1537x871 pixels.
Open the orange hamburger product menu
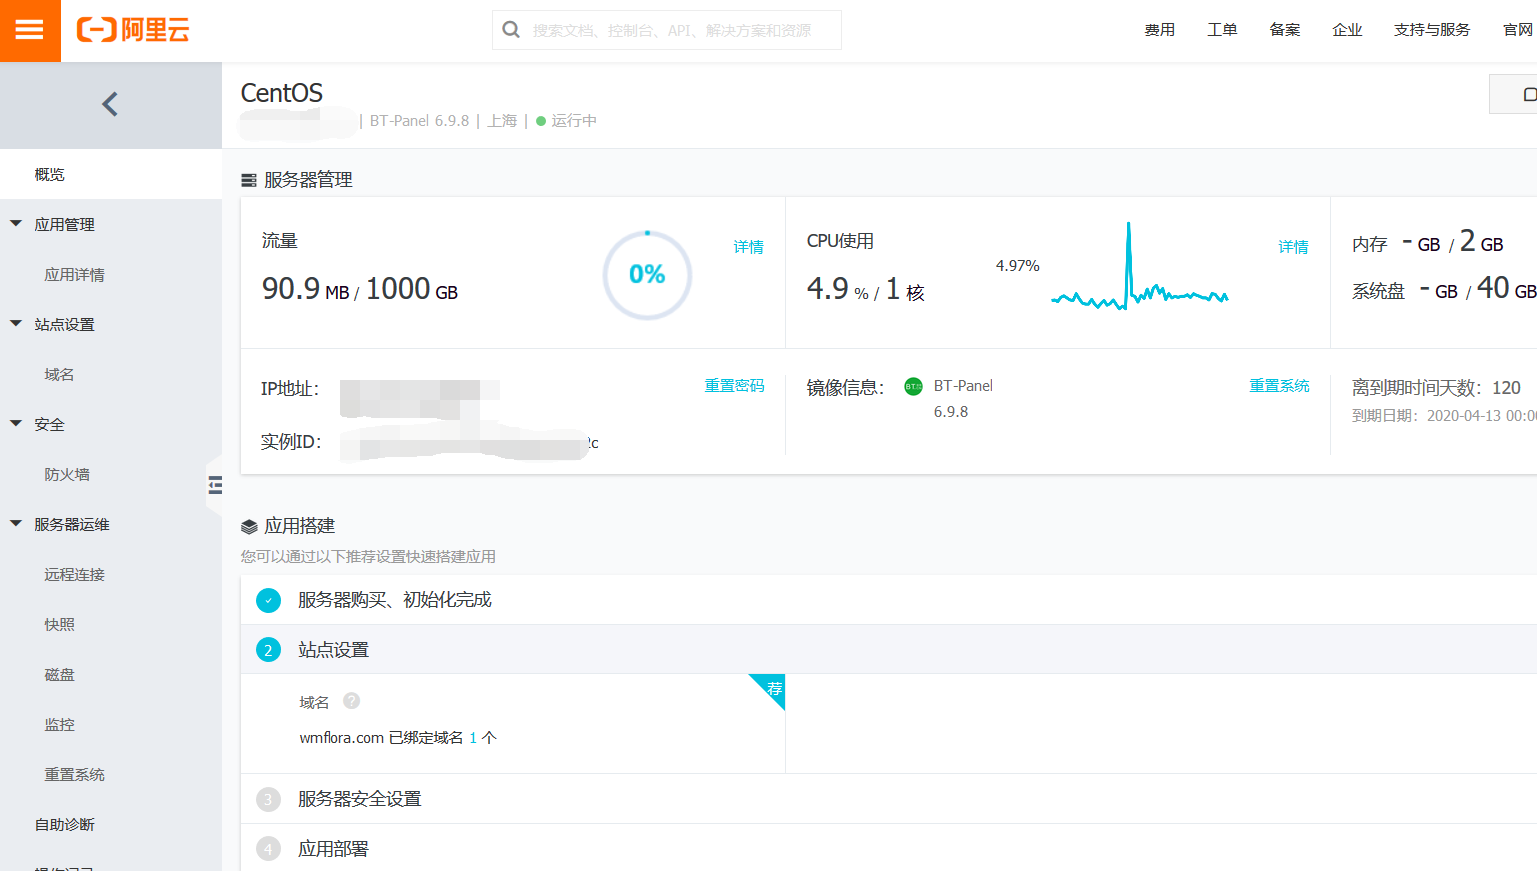[30, 30]
